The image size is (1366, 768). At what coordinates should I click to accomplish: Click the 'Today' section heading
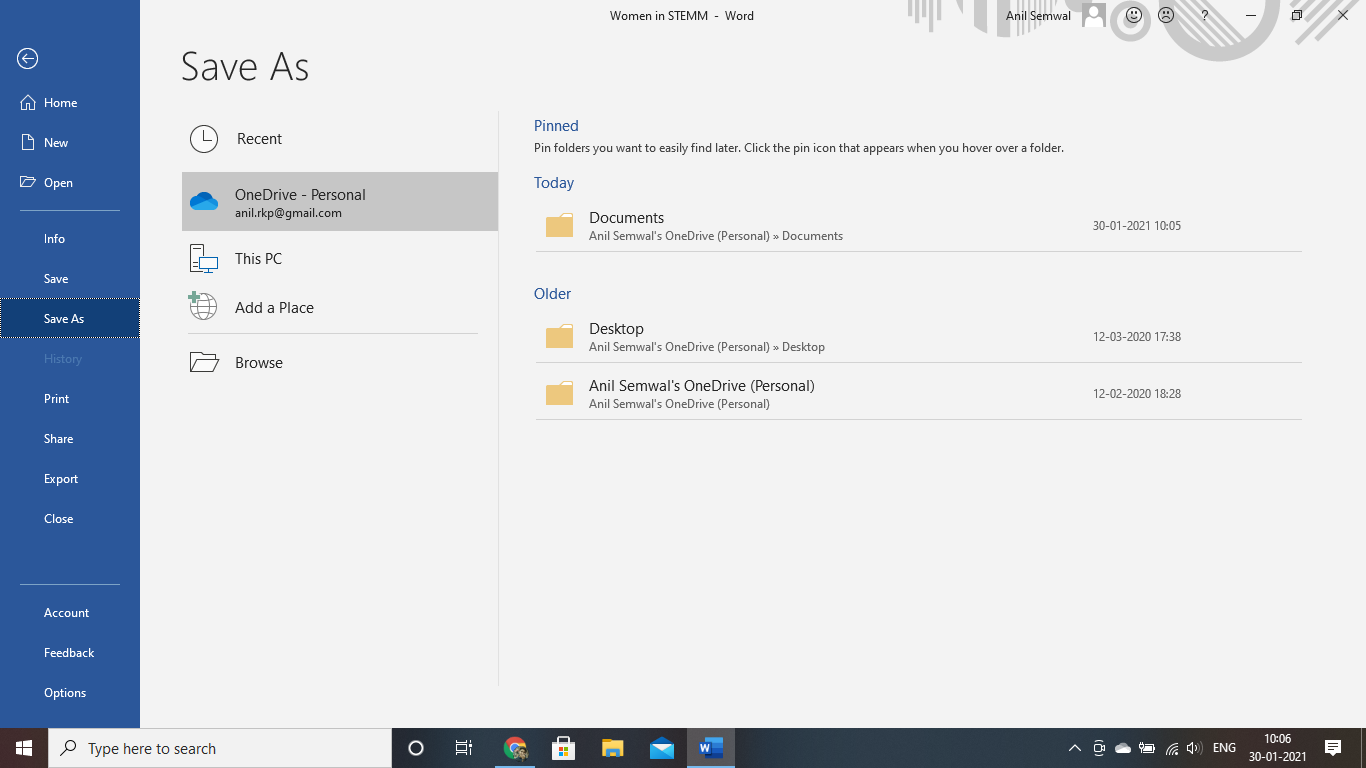pos(554,183)
